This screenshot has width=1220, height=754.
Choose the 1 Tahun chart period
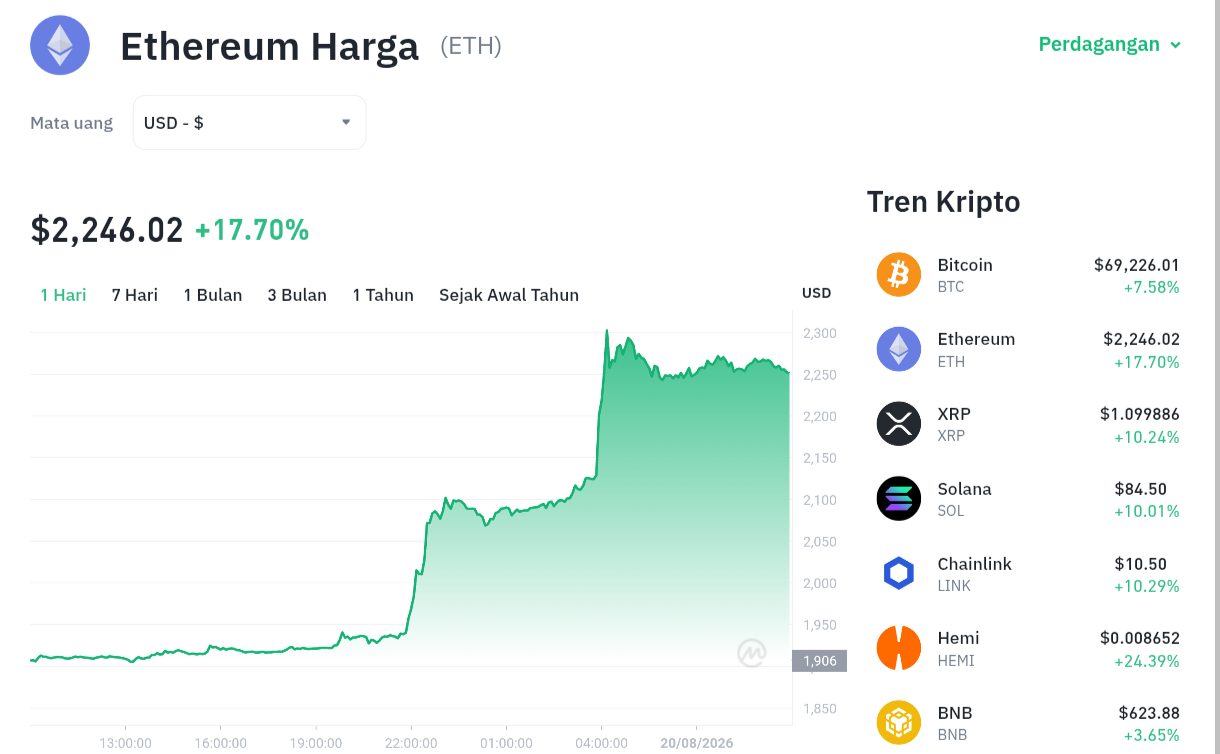coord(383,295)
